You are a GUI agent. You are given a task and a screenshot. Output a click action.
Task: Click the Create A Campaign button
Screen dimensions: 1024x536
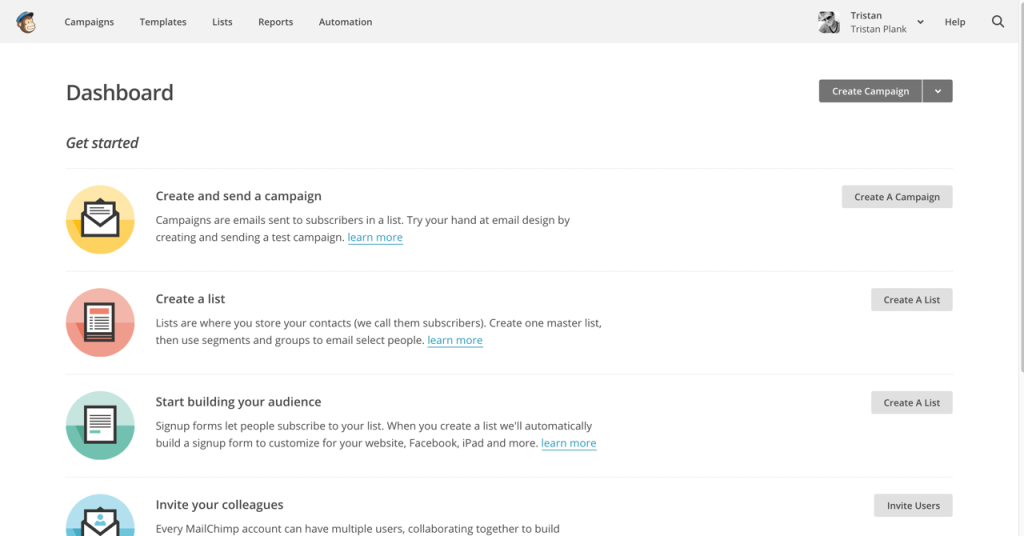pos(897,197)
